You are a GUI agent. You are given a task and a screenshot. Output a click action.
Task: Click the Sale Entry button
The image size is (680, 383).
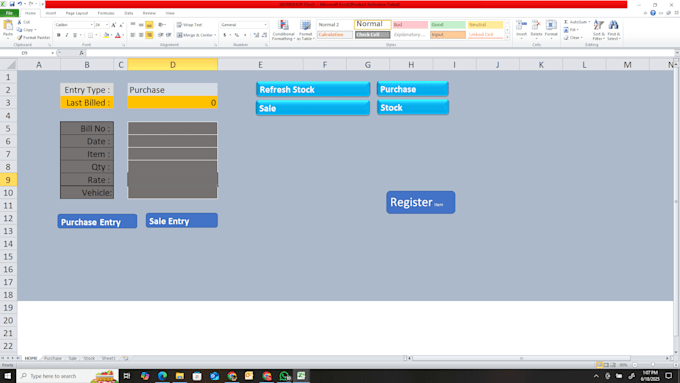pyautogui.click(x=182, y=221)
